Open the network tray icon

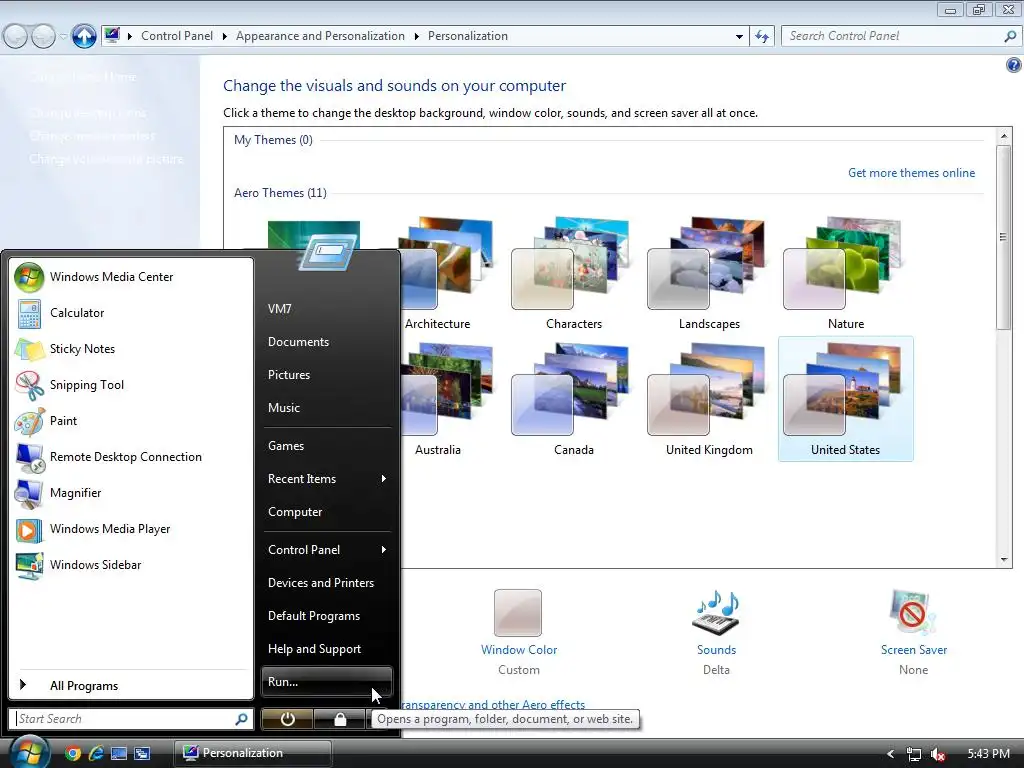914,754
